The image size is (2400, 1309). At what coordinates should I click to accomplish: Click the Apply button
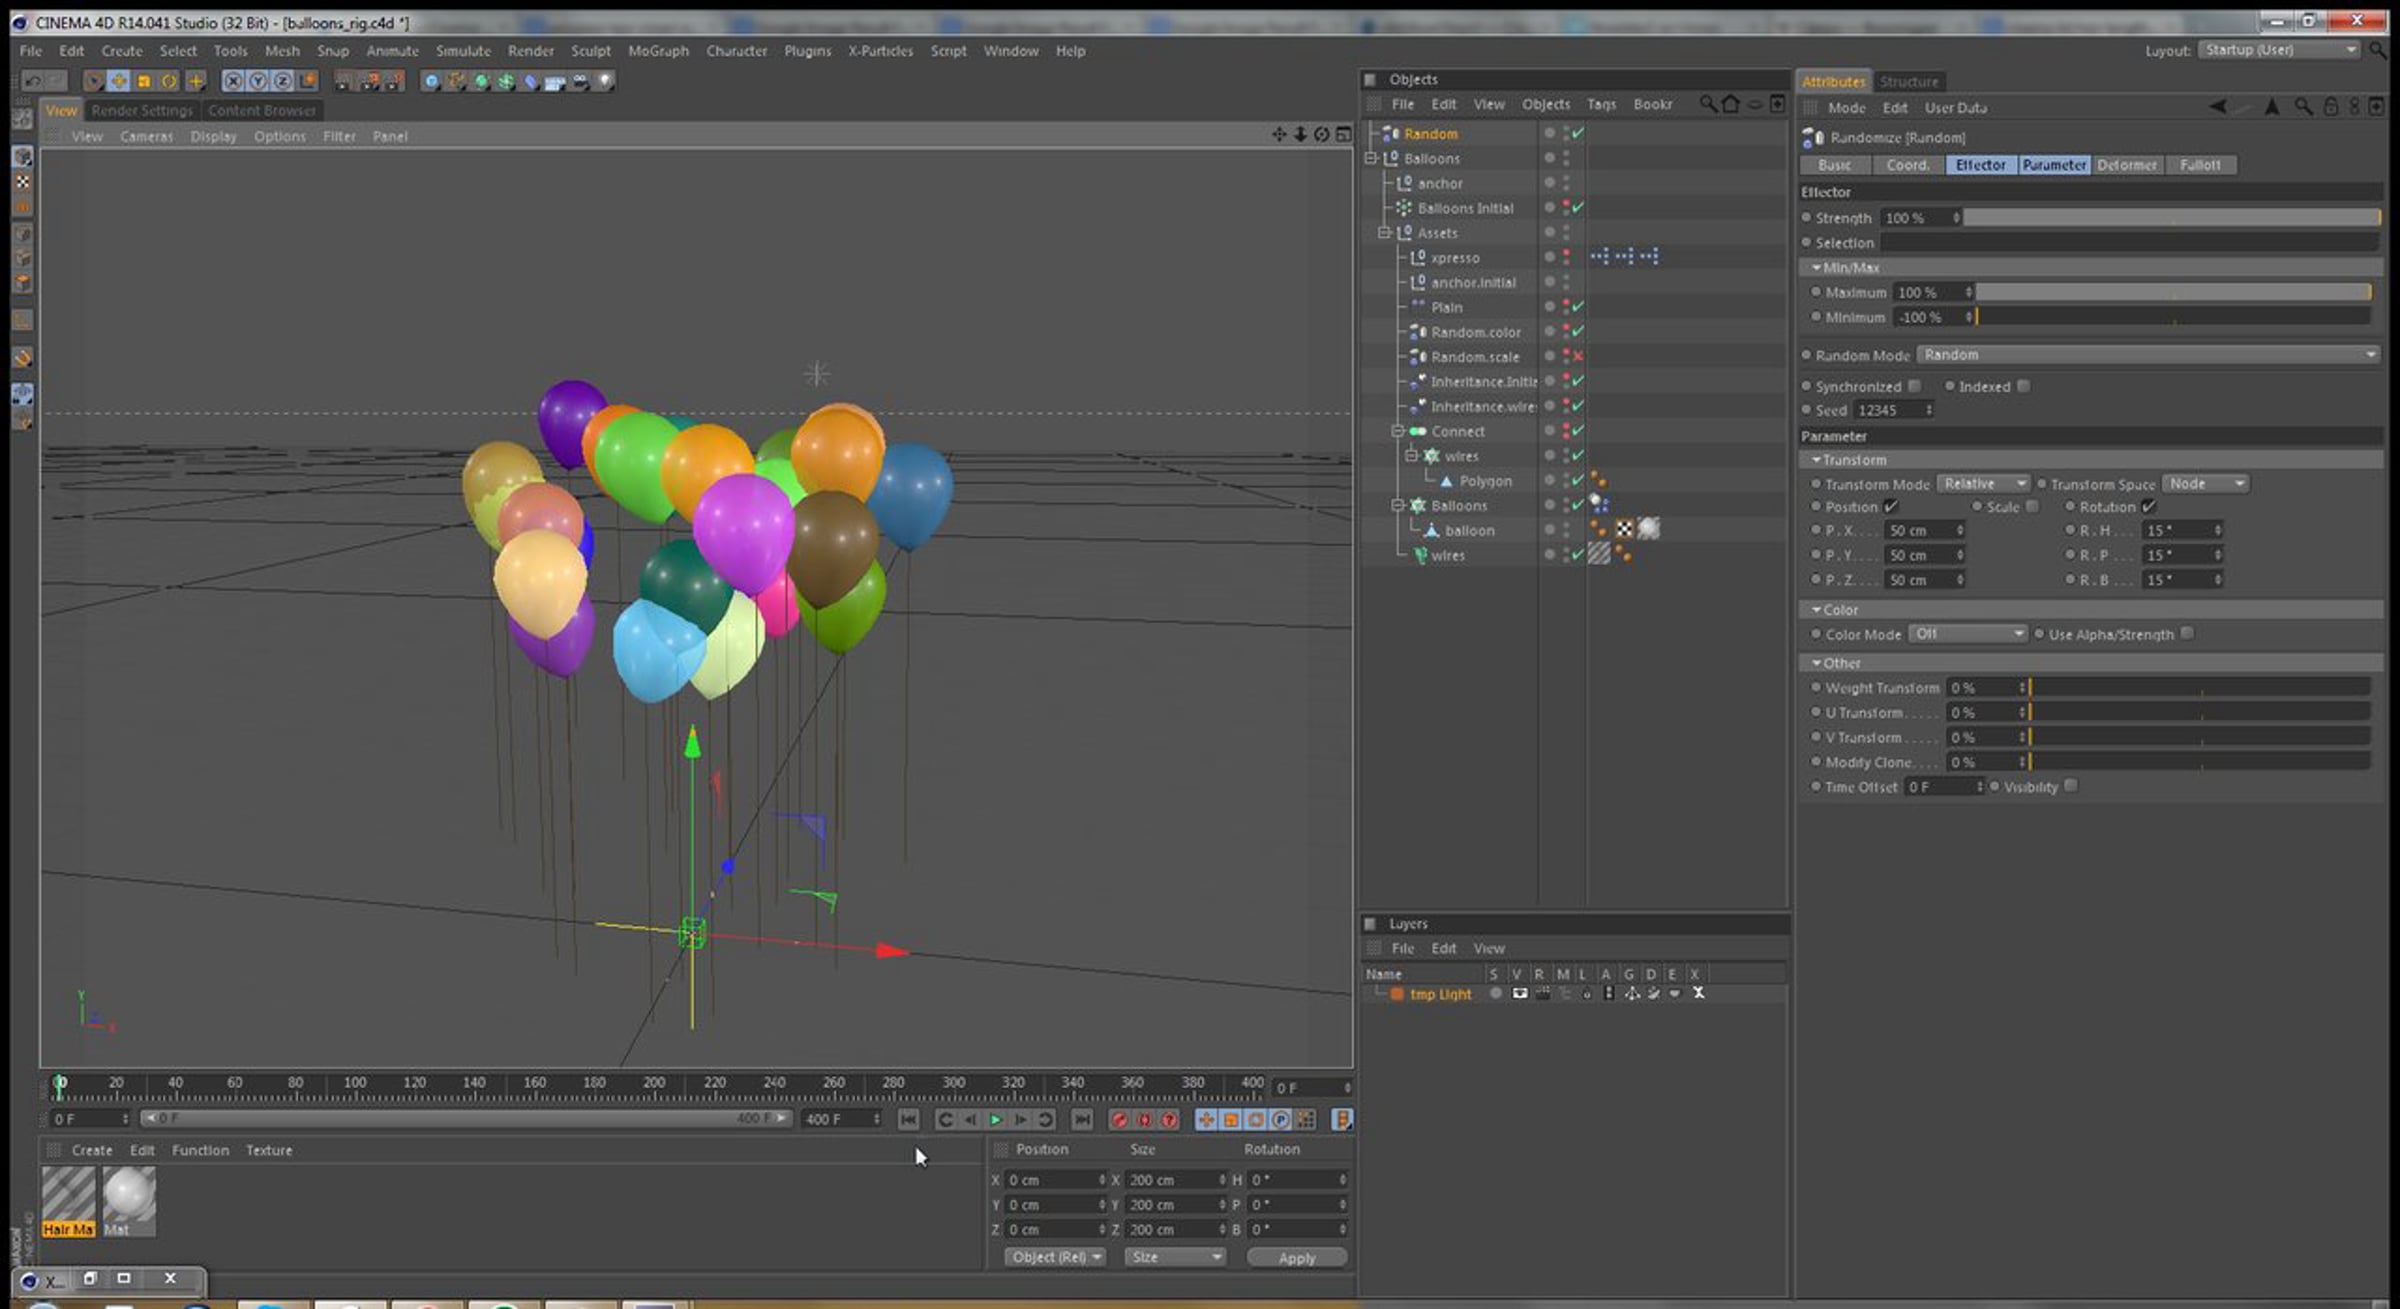(x=1296, y=1258)
